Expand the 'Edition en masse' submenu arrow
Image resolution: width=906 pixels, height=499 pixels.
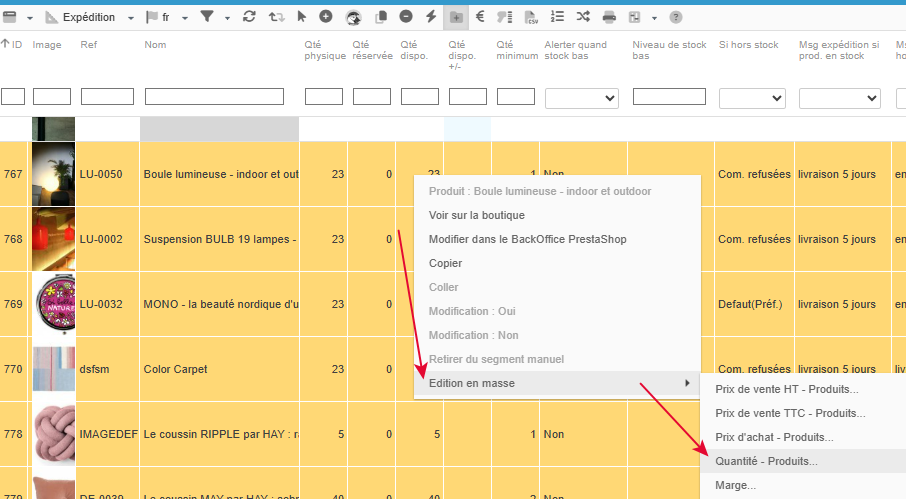click(687, 383)
